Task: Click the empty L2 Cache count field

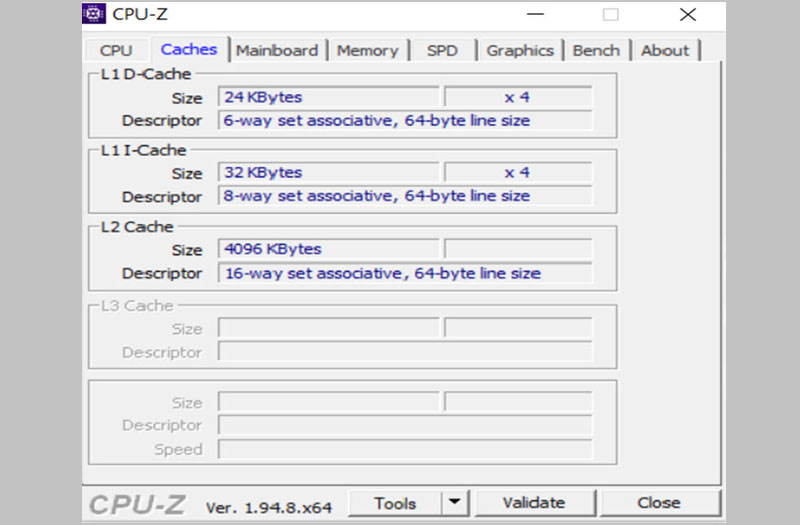Action: (518, 249)
